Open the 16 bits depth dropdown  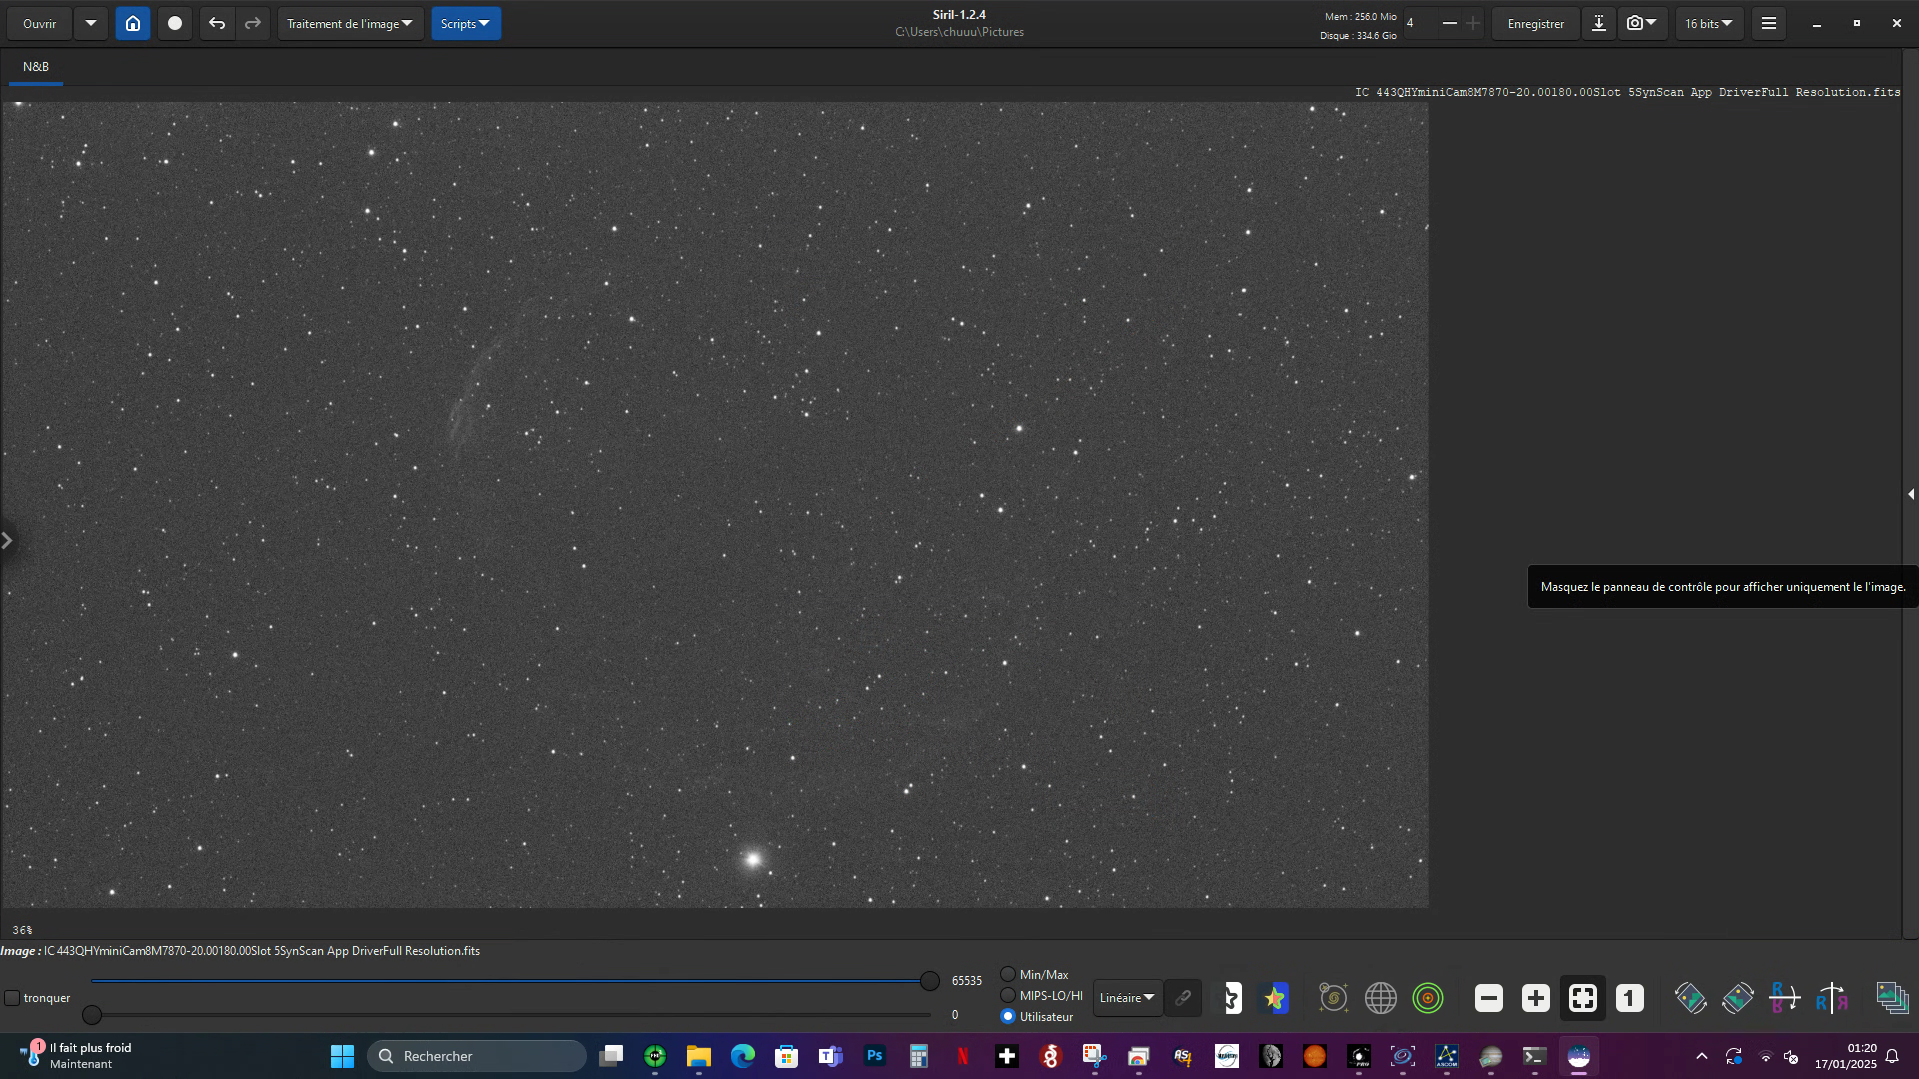coord(1709,23)
